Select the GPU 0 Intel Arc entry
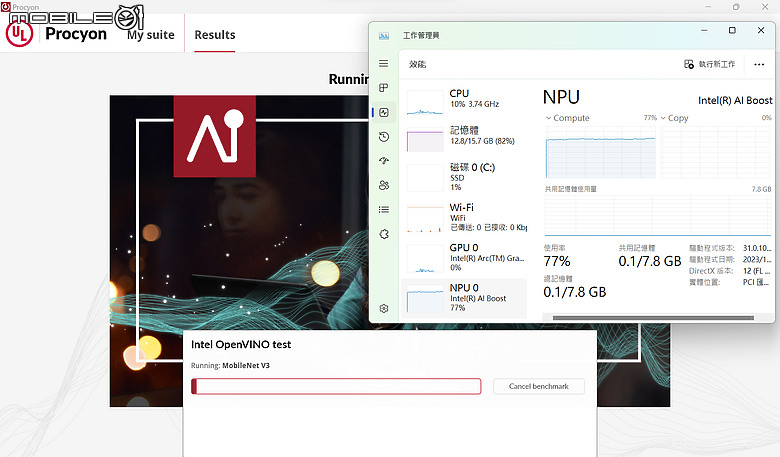Screen dimensions: 780x457 (x=466, y=257)
